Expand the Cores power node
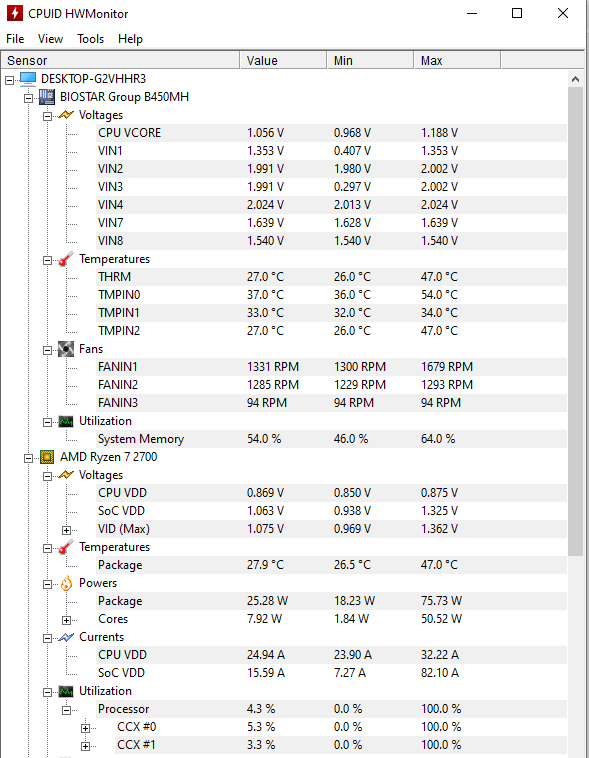The image size is (589, 758). point(67,620)
